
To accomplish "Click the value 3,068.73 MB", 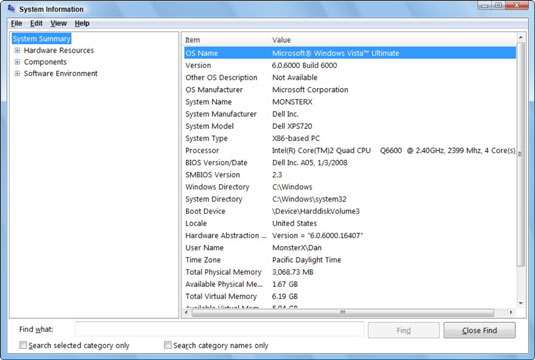I will tap(292, 272).
